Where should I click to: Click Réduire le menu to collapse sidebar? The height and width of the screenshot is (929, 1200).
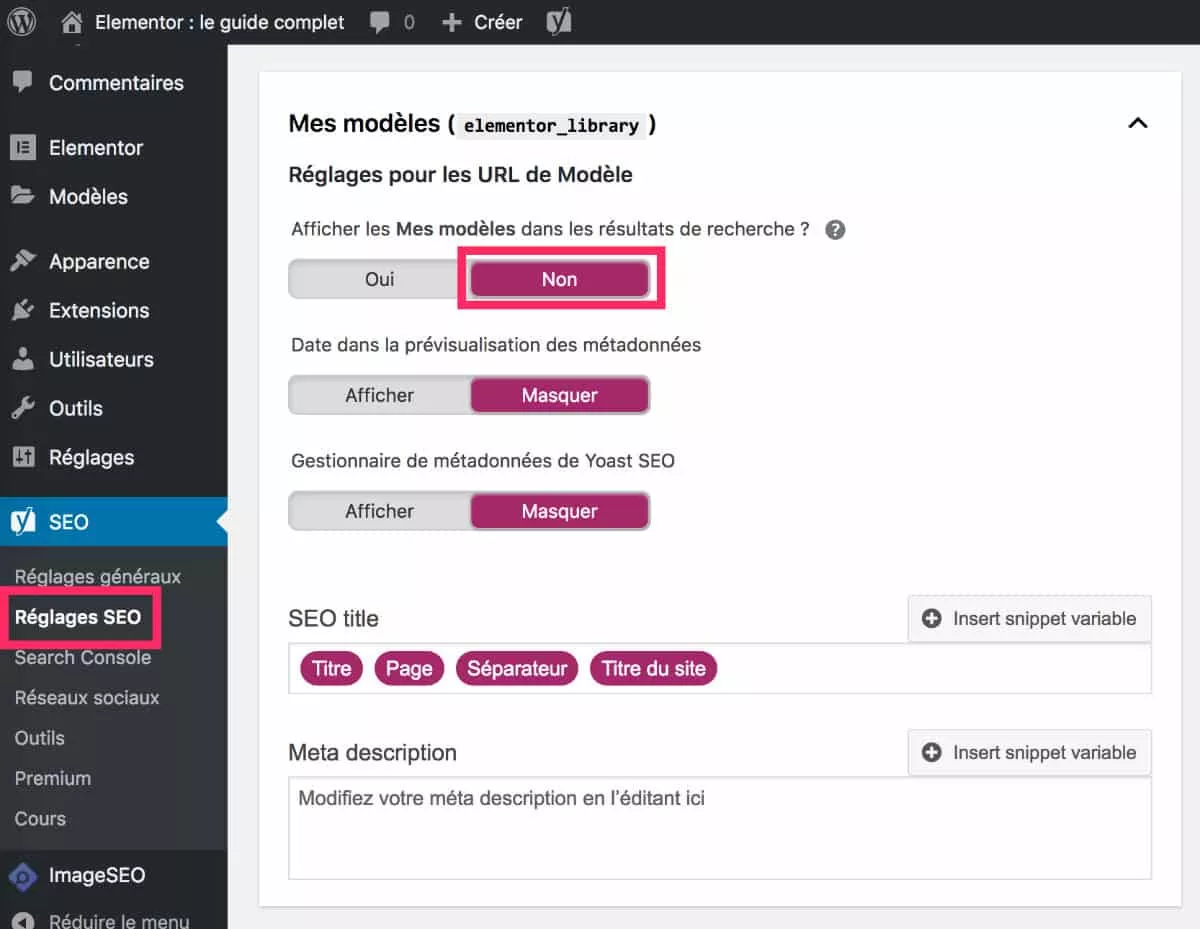(103, 920)
